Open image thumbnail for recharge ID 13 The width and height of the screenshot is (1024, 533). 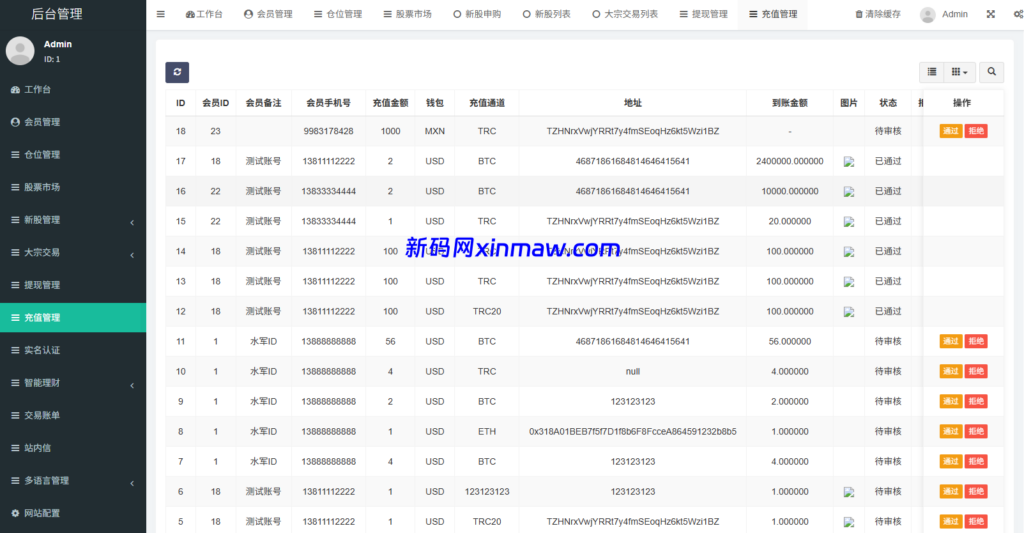pos(848,282)
